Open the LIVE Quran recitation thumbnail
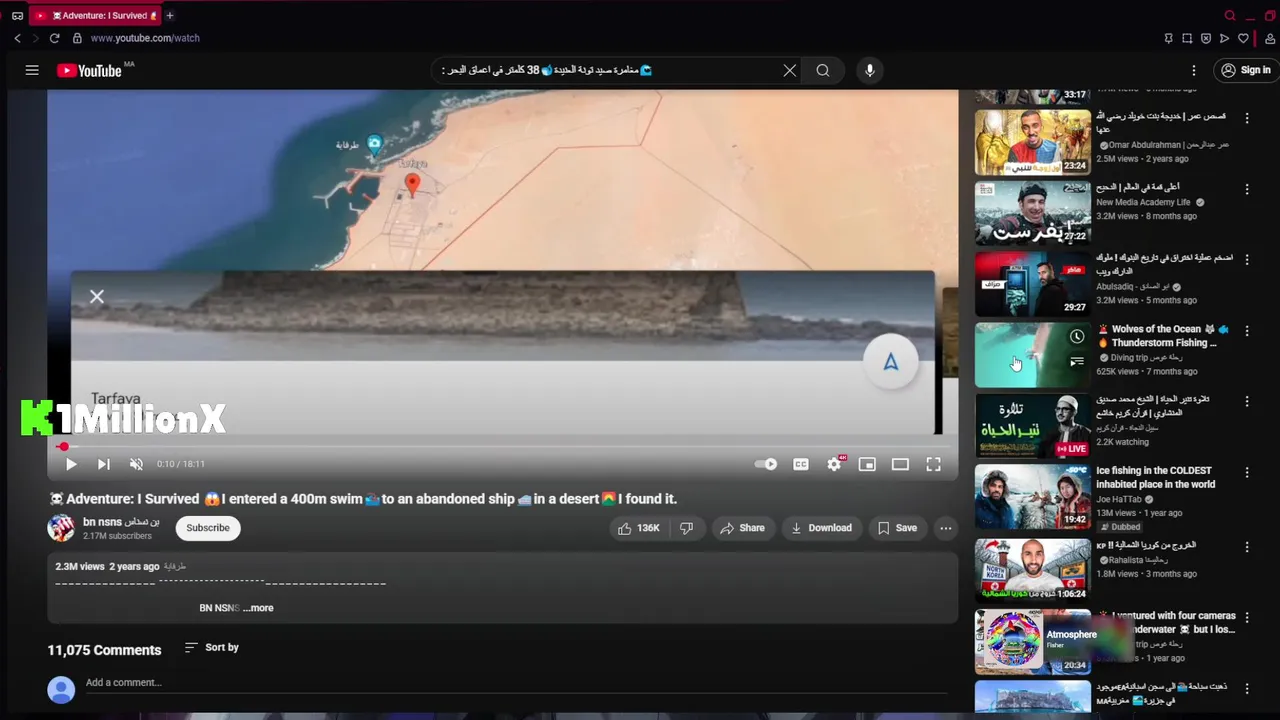The width and height of the screenshot is (1280, 720). point(1033,426)
